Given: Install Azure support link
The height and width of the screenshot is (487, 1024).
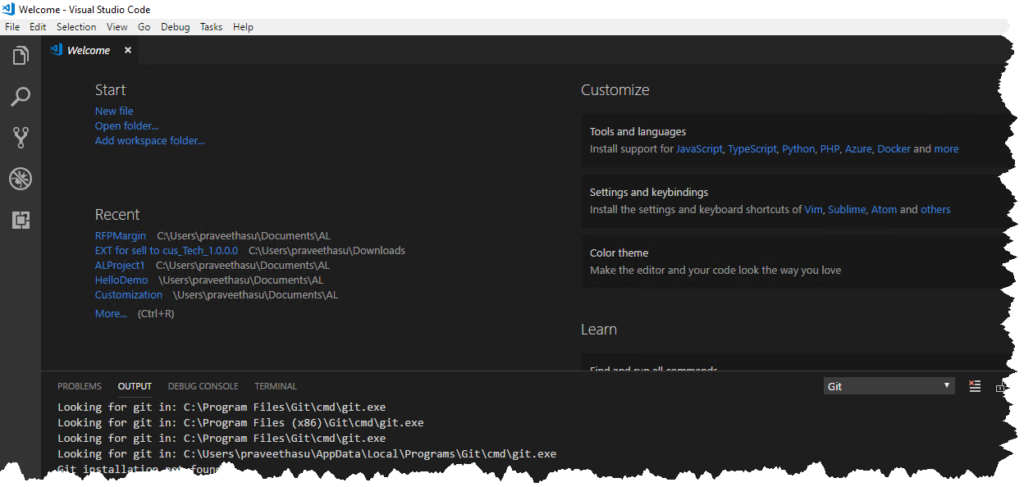Looking at the screenshot, I should click(x=858, y=149).
